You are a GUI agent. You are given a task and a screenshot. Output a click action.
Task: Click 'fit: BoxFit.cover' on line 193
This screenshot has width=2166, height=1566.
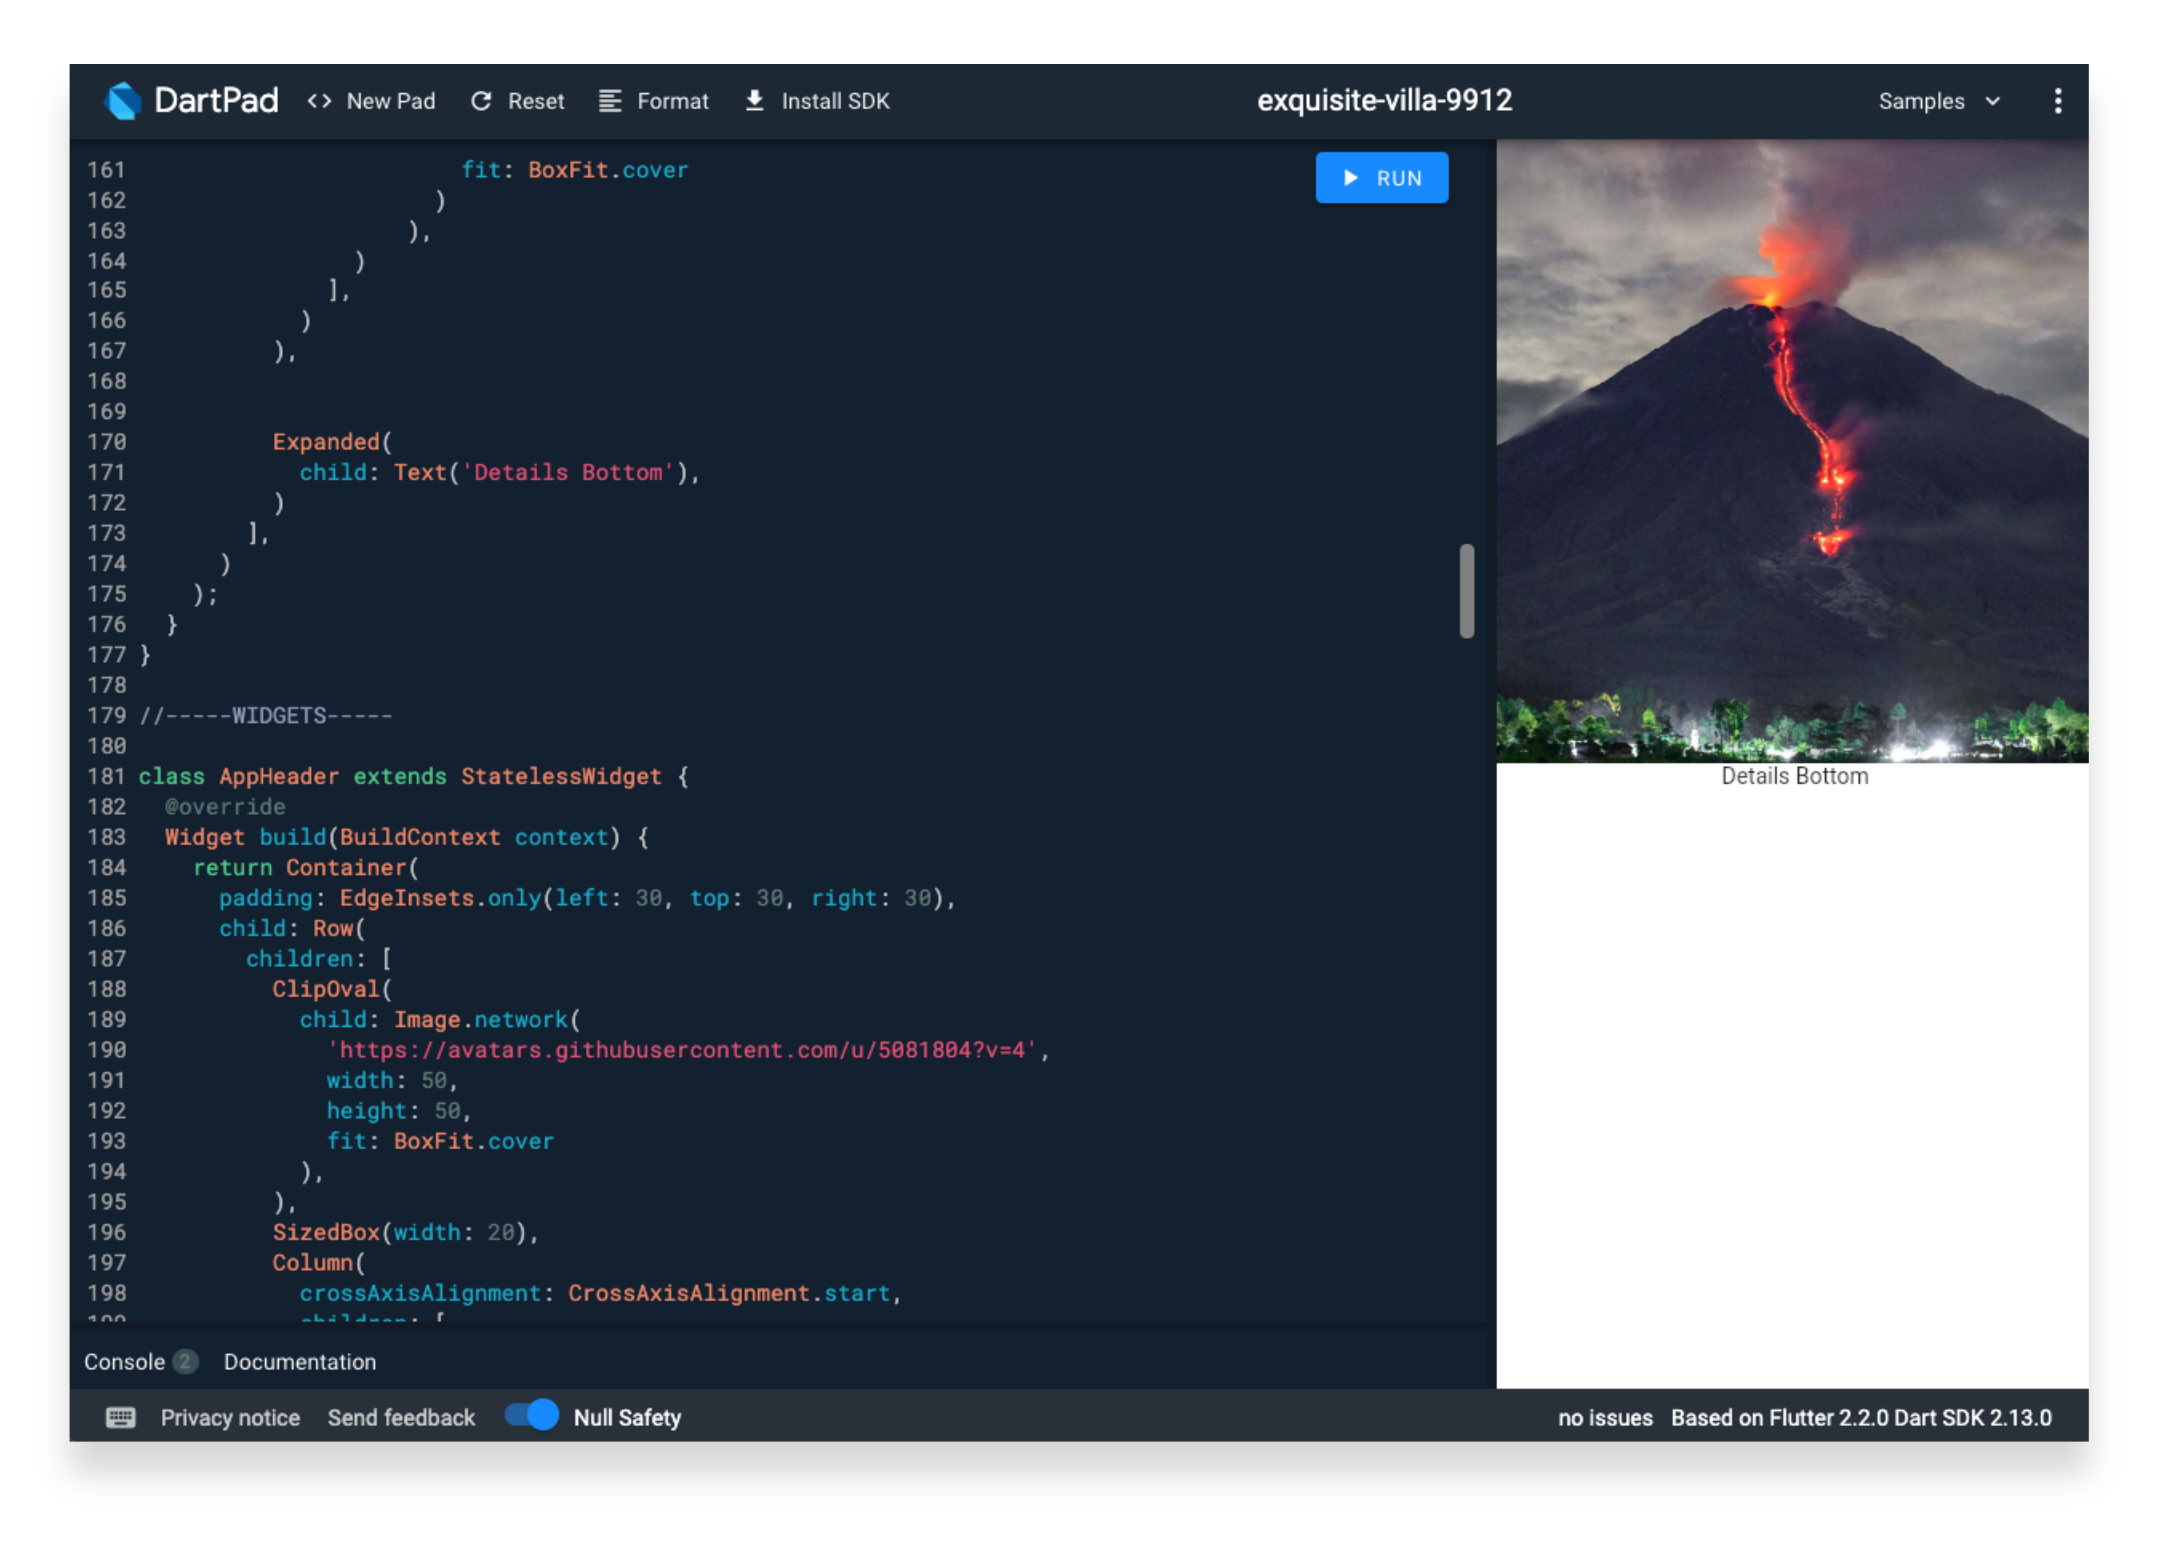click(440, 1141)
